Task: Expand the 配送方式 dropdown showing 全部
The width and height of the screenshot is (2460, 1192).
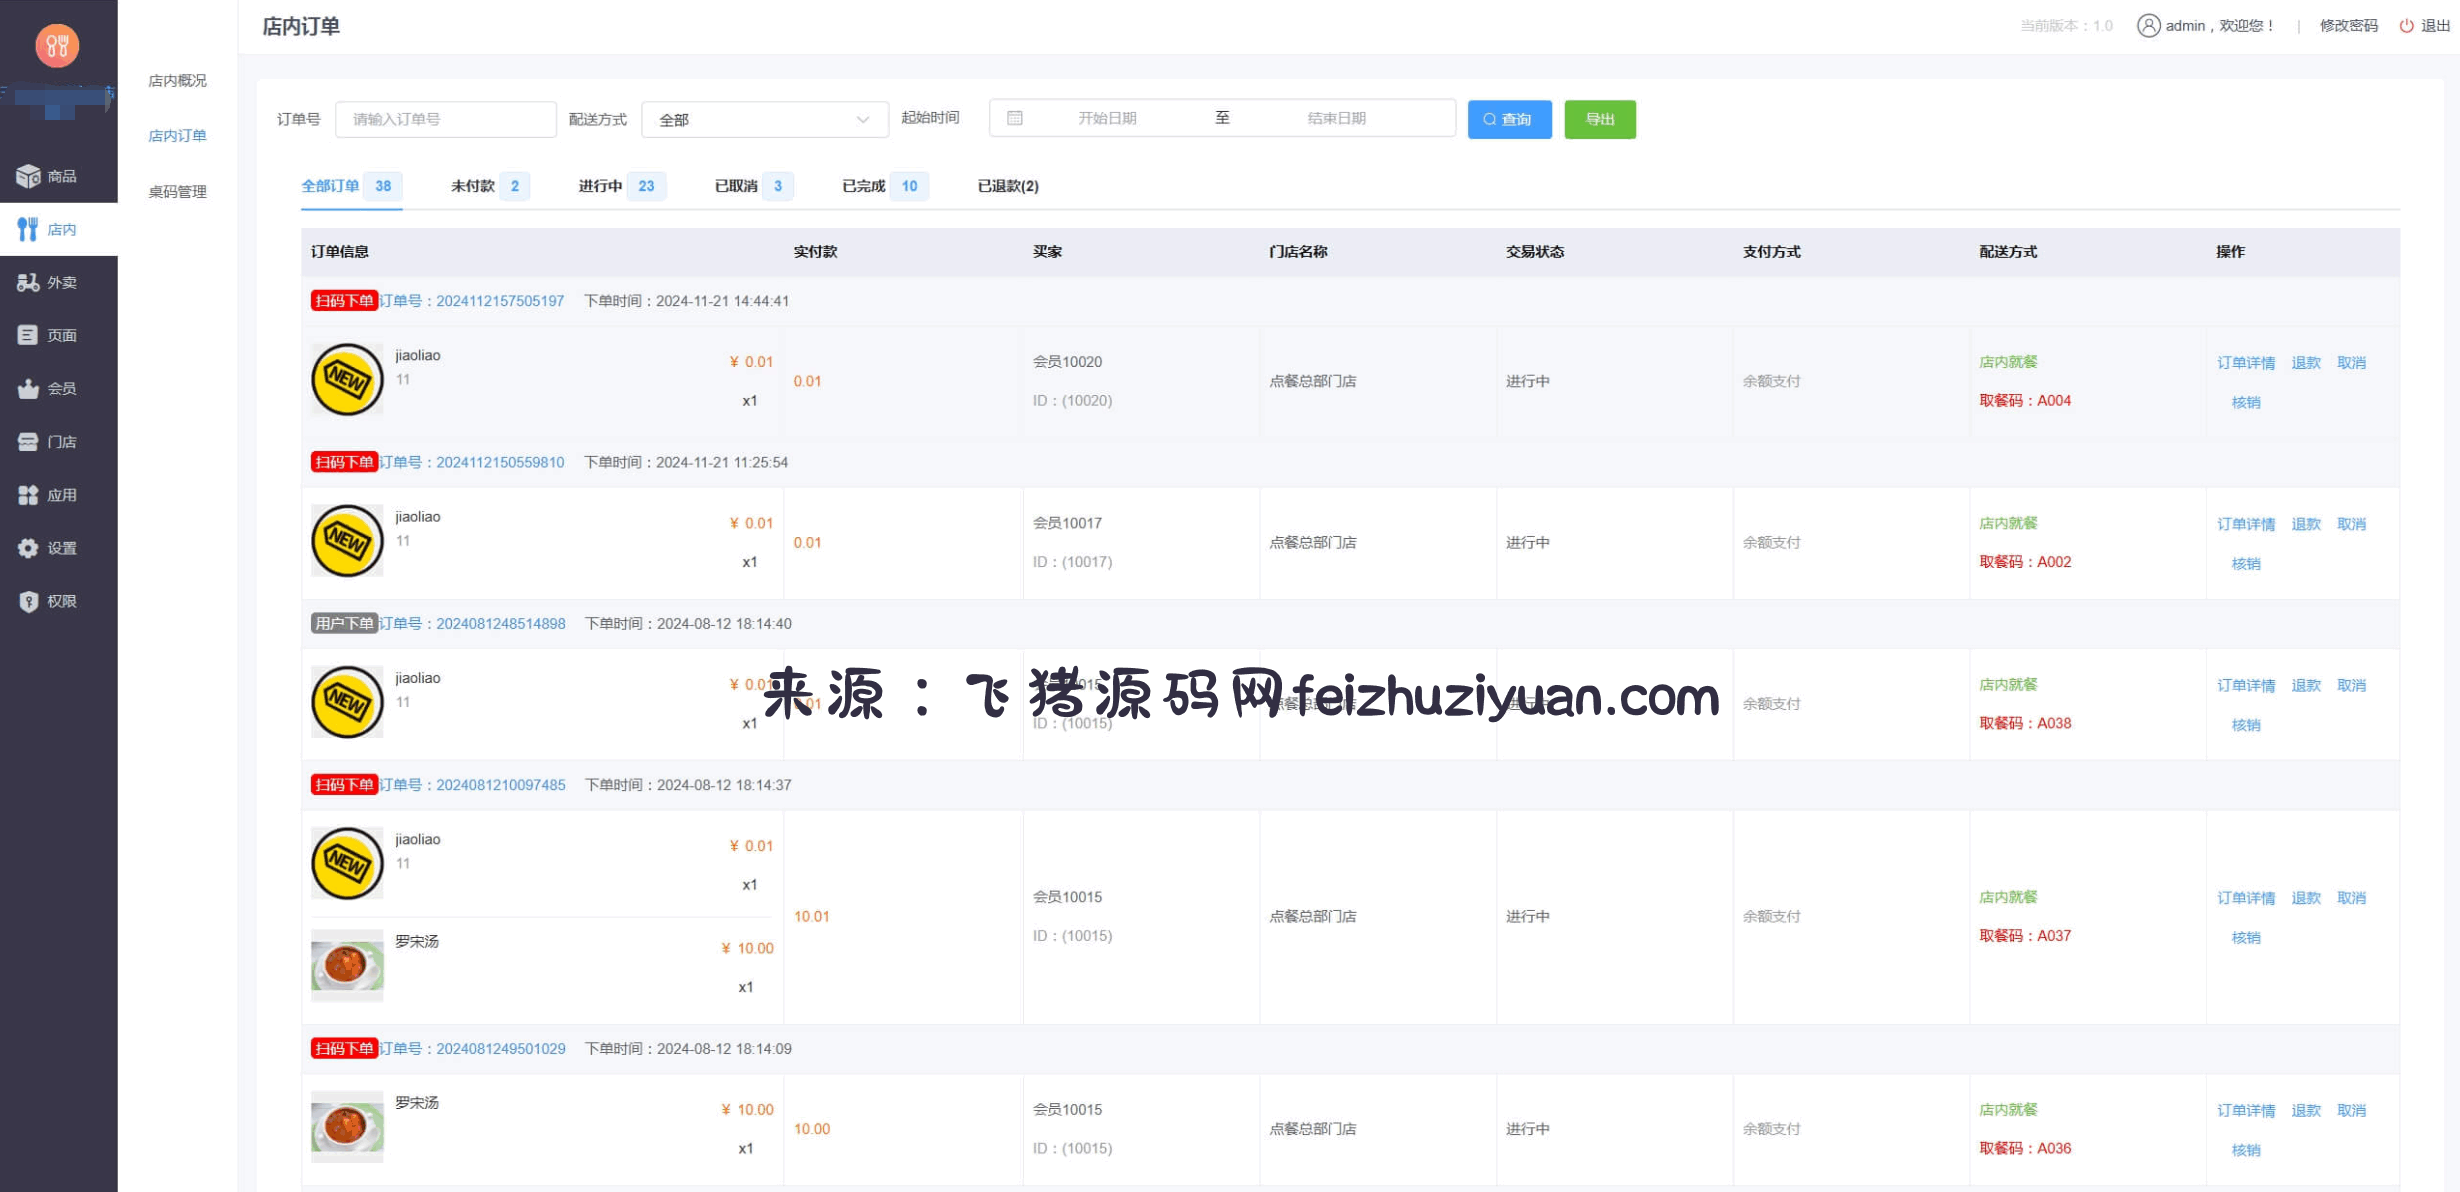Action: coord(764,120)
